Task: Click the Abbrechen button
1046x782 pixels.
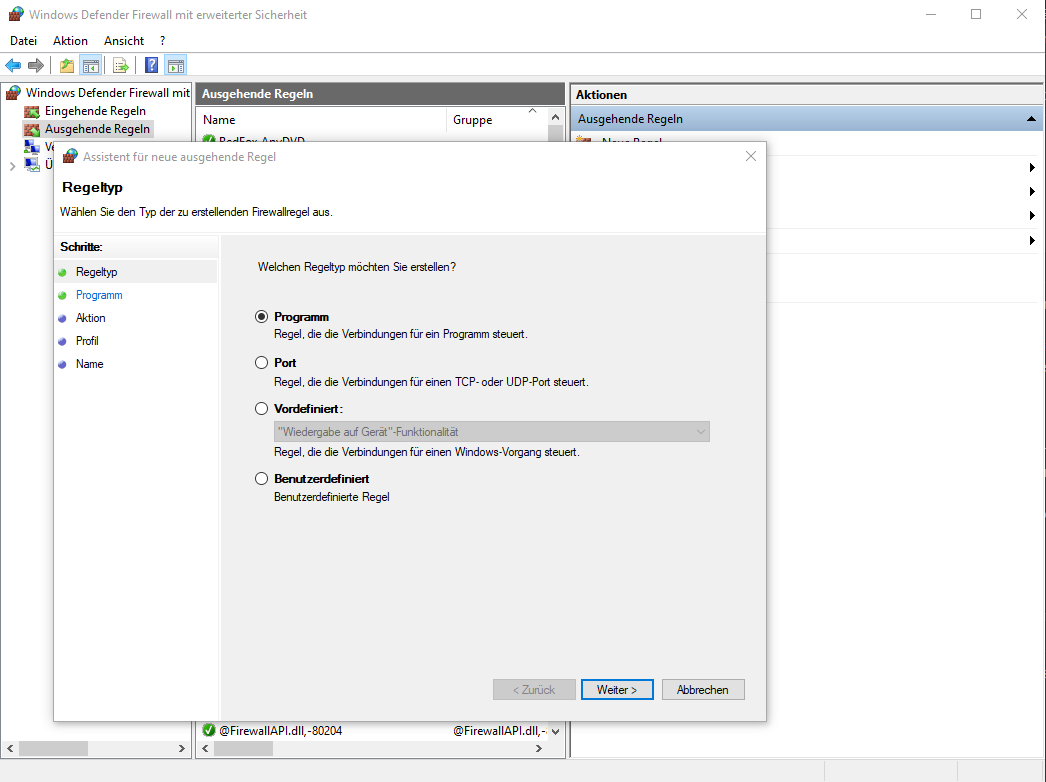Action: coord(703,690)
